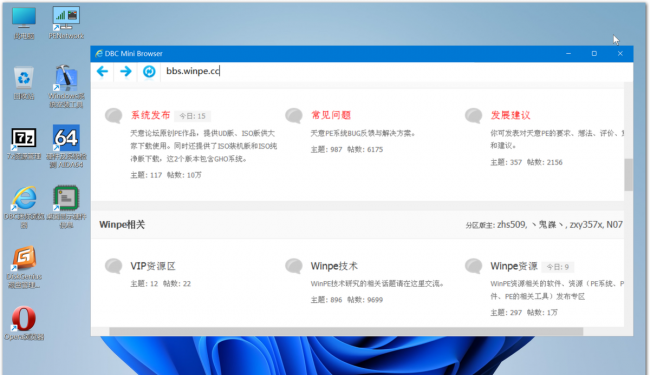Launch the green chip hardware tool shortcut
650x375 pixels.
(x=66, y=207)
